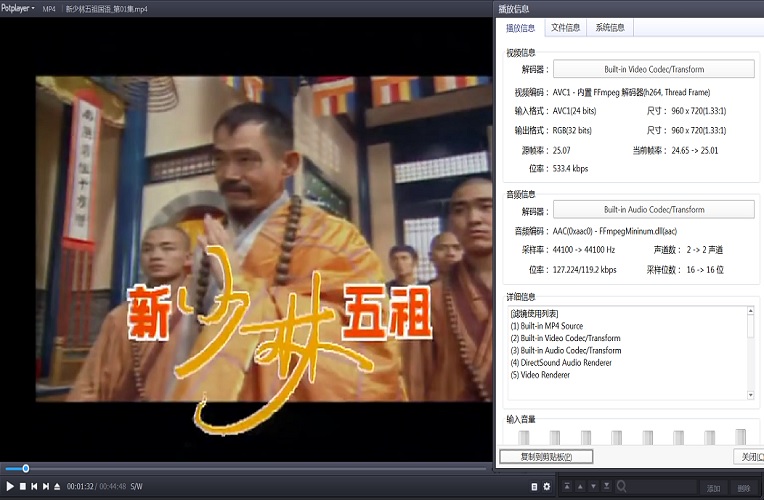Switch to the 文件信息 tab
The image size is (764, 500).
point(565,28)
